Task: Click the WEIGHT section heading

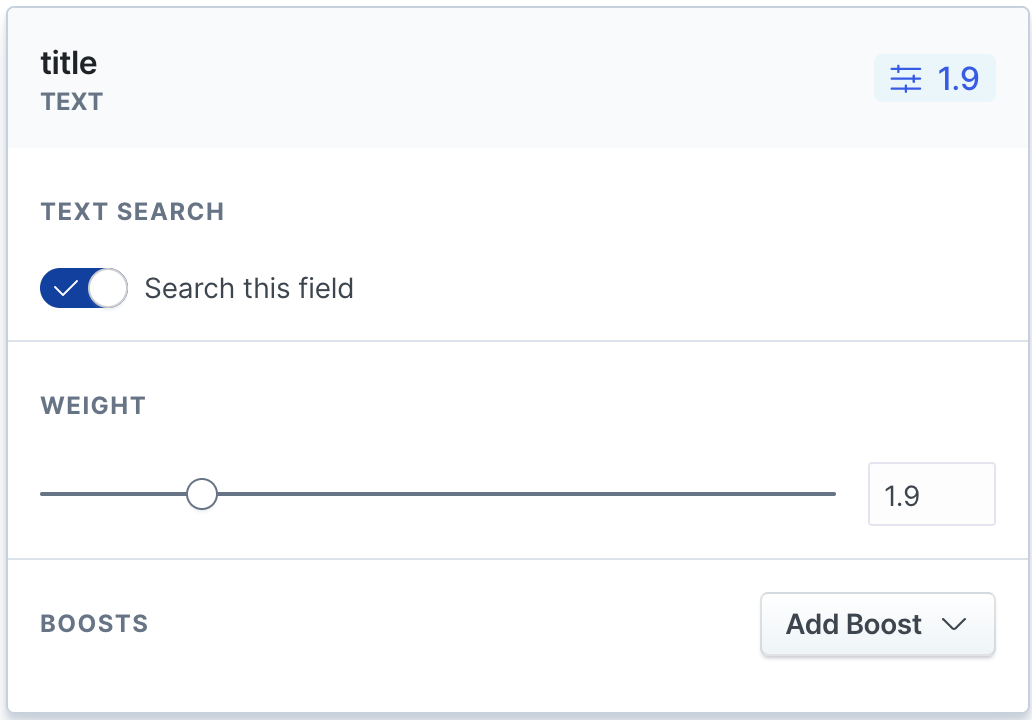Action: tap(93, 406)
